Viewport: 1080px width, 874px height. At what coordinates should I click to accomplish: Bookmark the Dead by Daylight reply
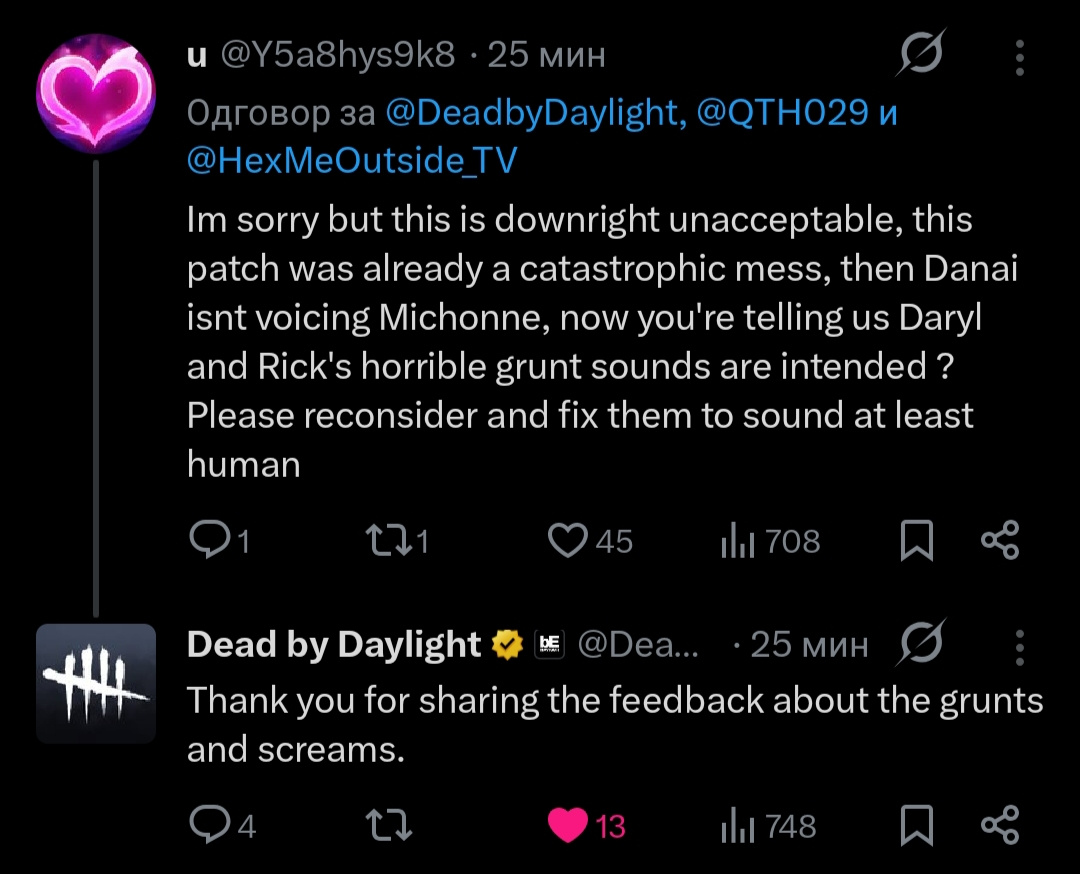(x=917, y=824)
